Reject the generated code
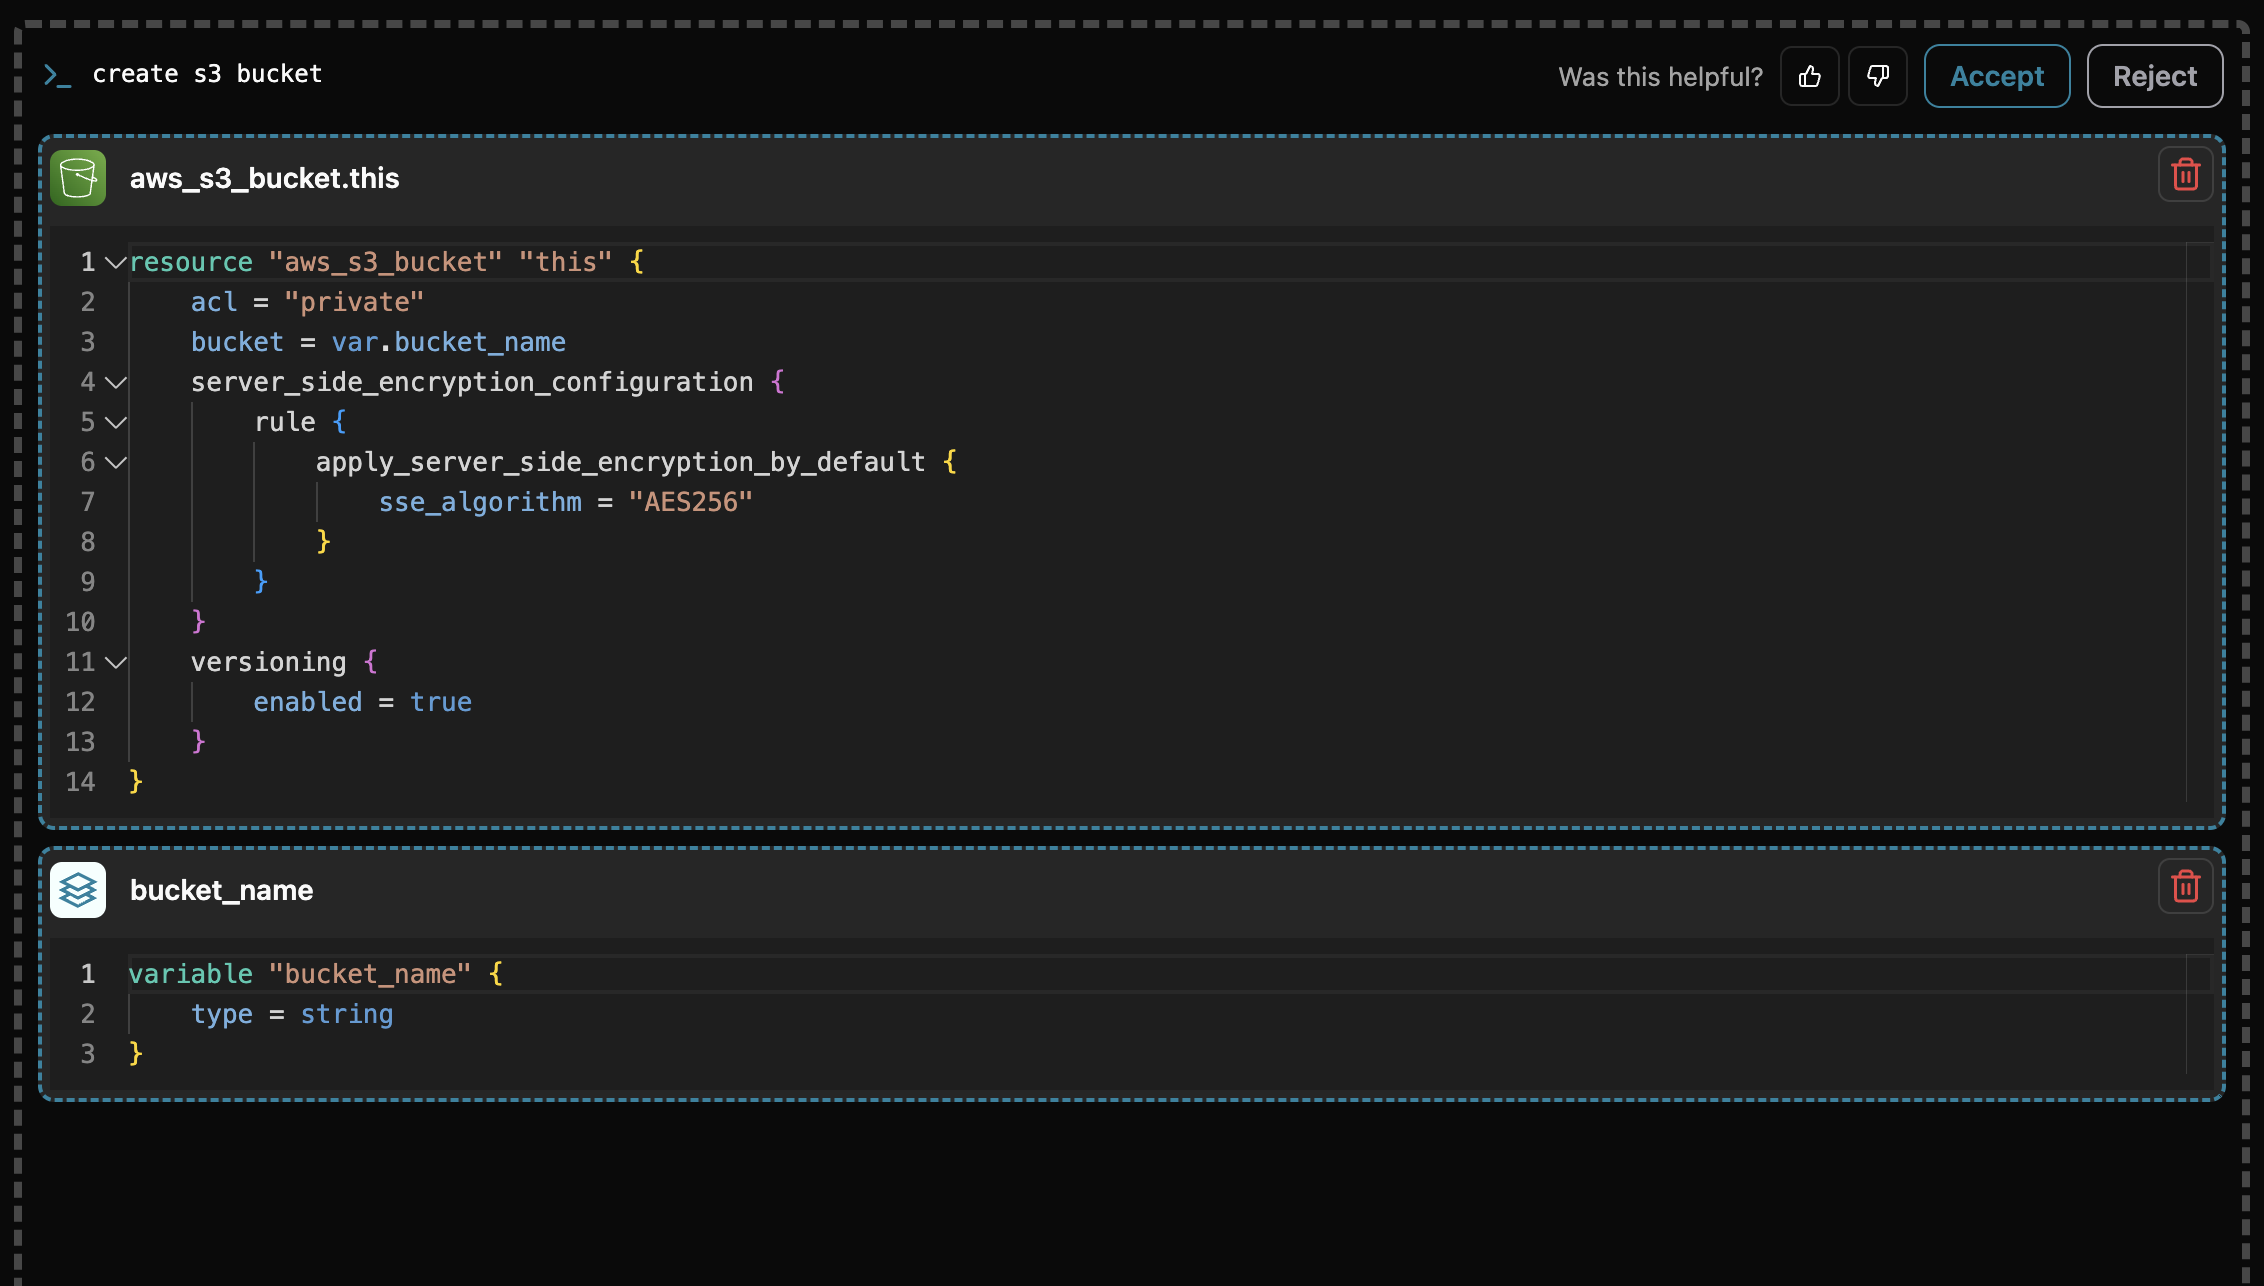 (x=2155, y=76)
